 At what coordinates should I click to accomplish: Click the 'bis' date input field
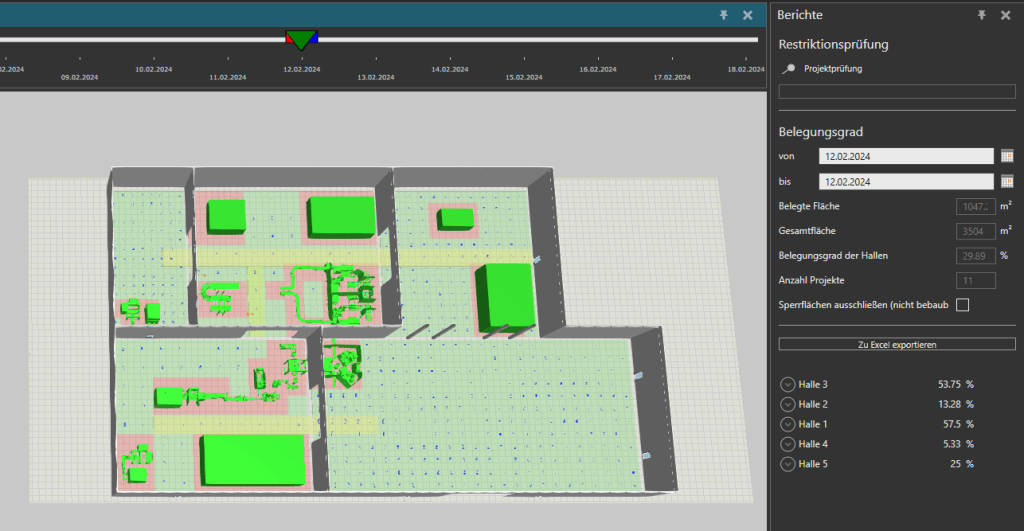pos(905,181)
